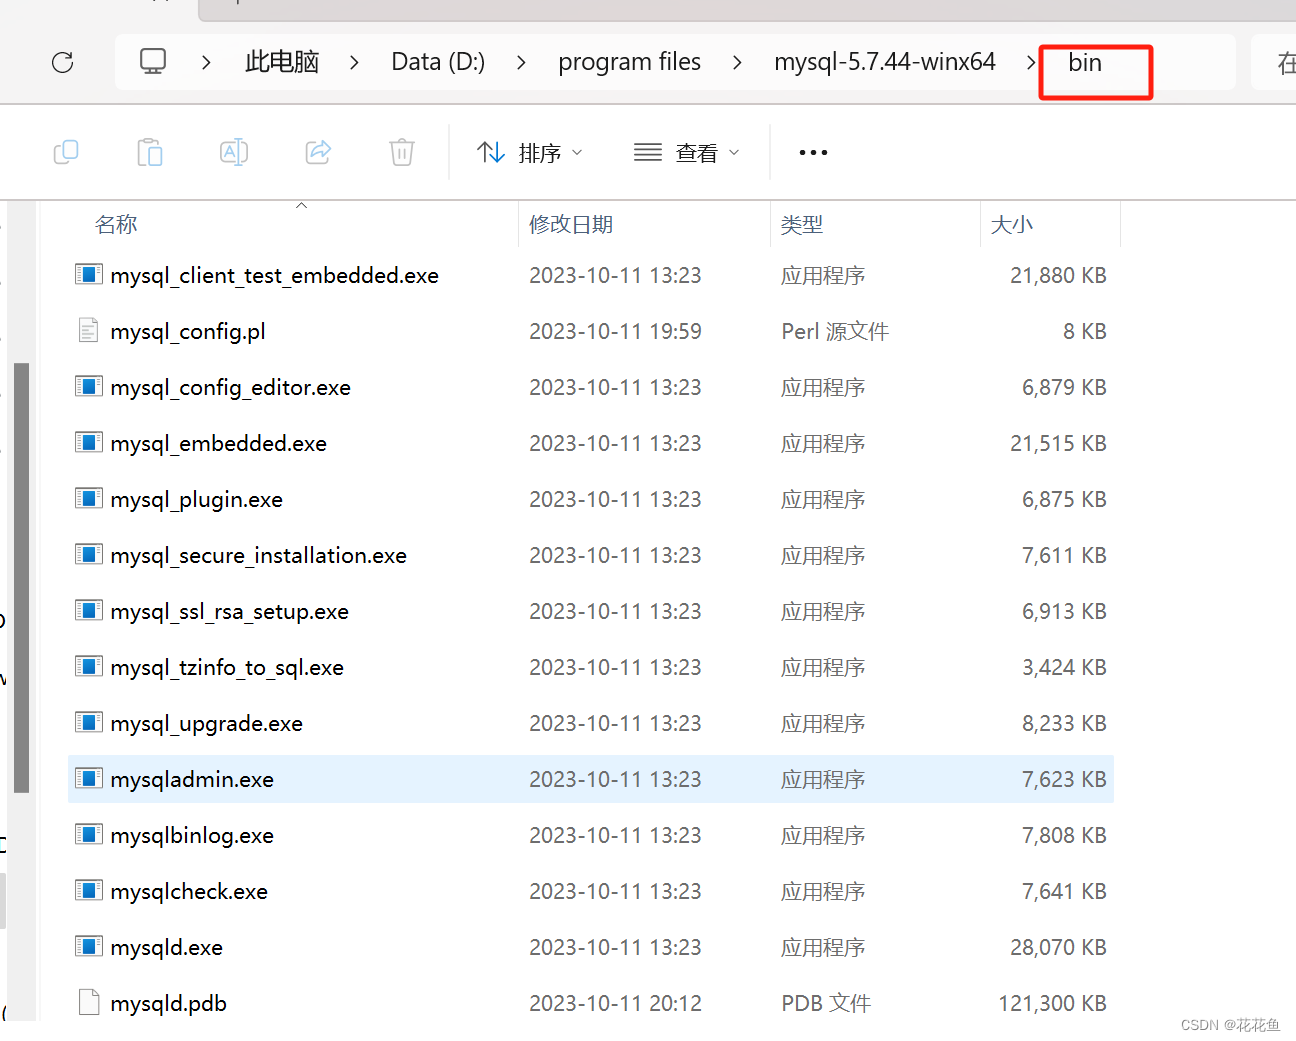Select the mysql_config.pl Perl source file

click(x=187, y=331)
